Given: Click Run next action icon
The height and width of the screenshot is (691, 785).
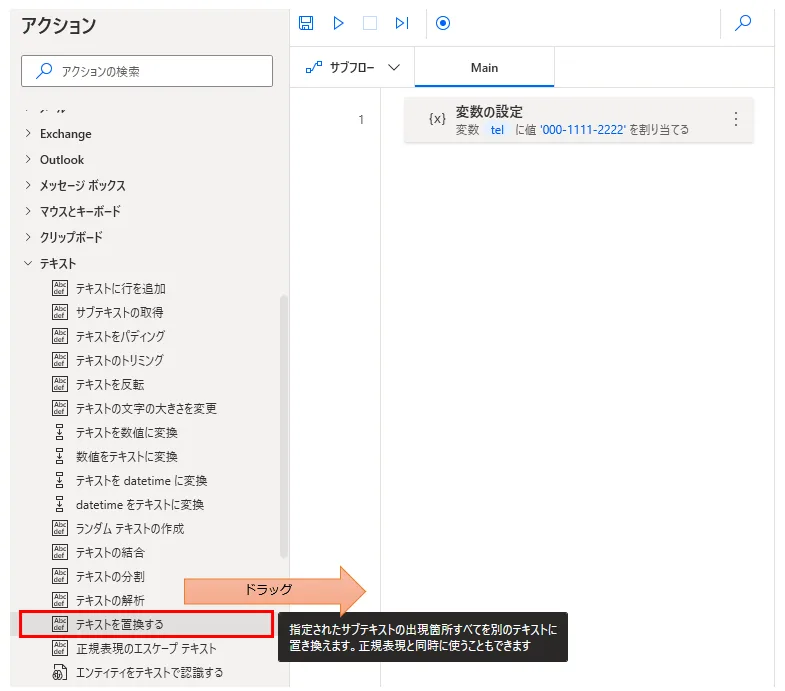Looking at the screenshot, I should coord(402,23).
